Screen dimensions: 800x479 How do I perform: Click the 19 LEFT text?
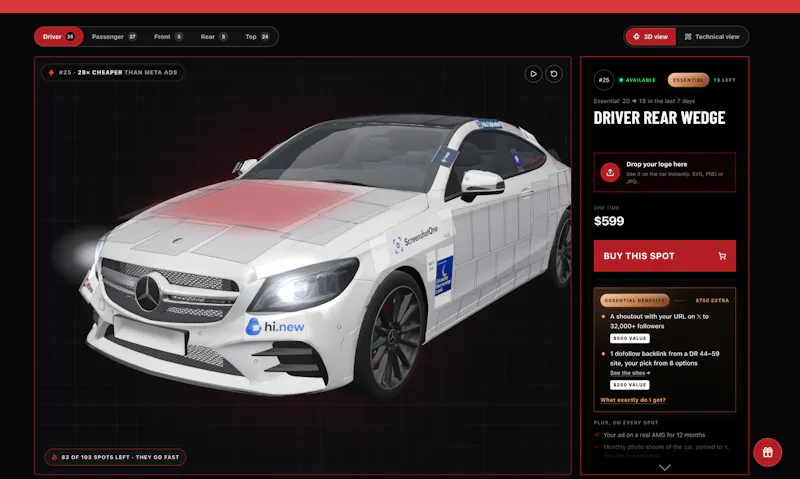pos(724,80)
